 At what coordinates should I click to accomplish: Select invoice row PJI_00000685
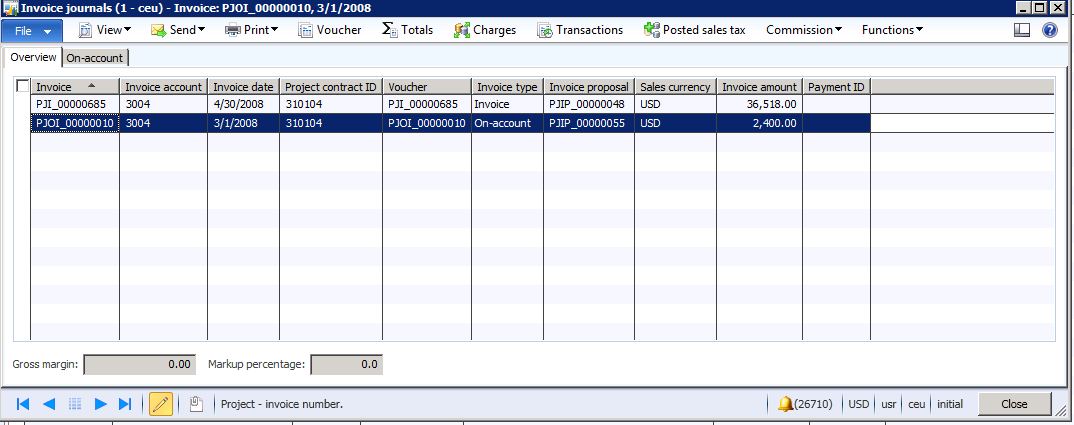75,104
